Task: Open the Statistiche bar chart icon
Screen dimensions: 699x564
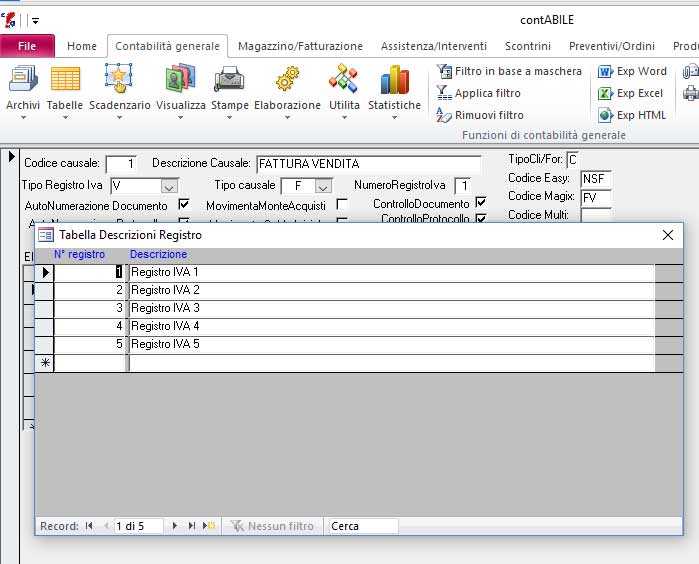Action: tap(395, 79)
